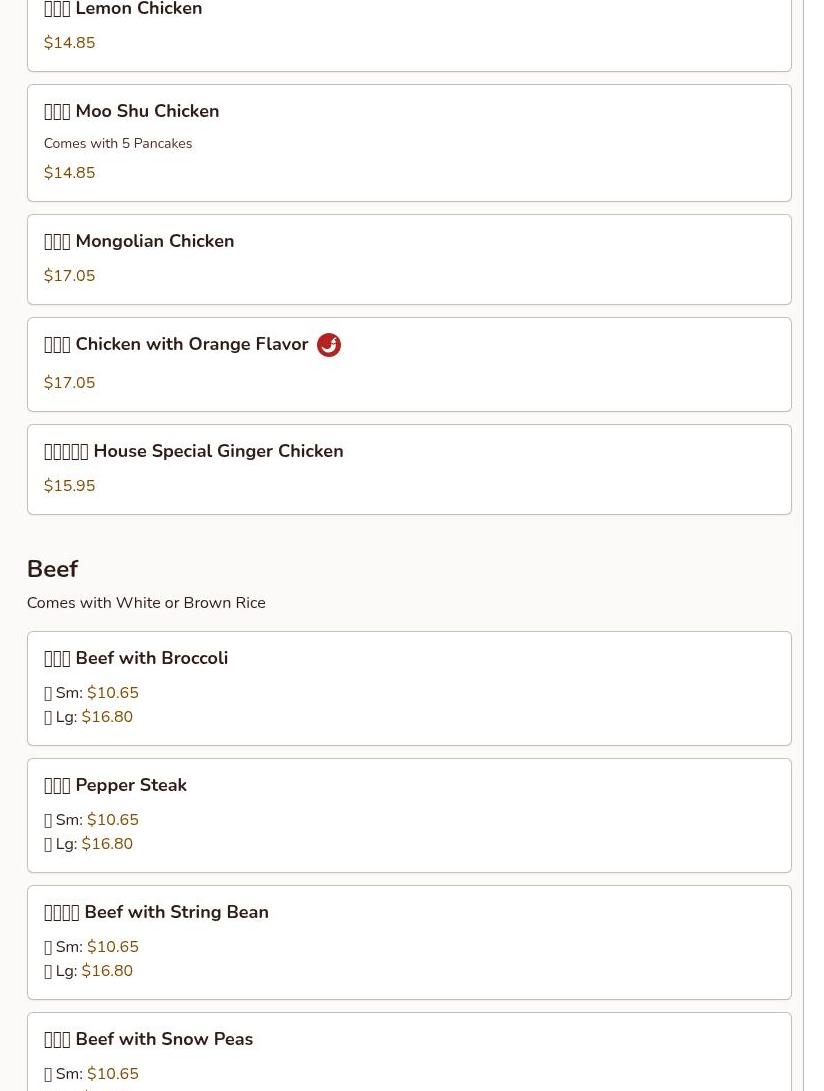Screen dimensions: 824x1091
Task: Pick large size price for Beef with Broccoli
Action: point(107,717)
